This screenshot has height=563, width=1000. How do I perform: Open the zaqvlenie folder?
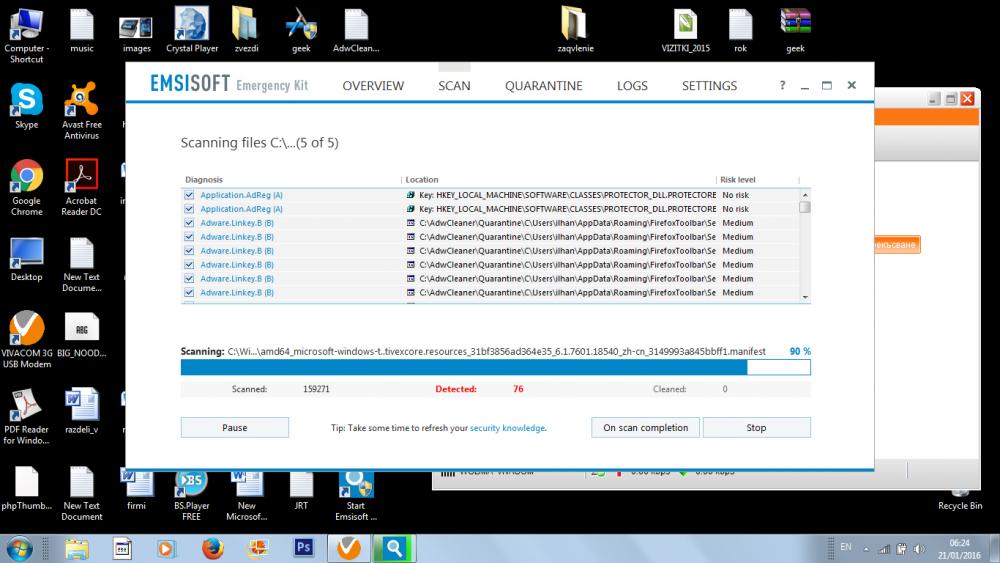[x=575, y=30]
